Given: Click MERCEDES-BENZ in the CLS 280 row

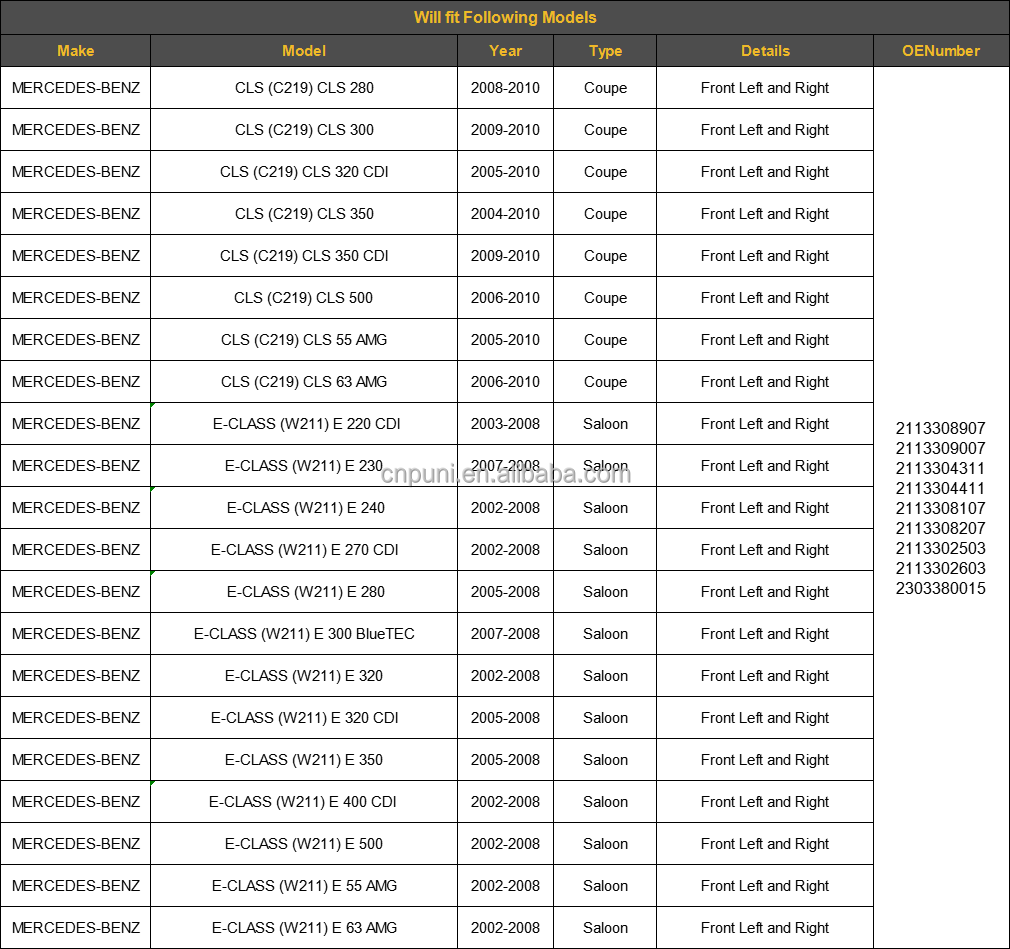Looking at the screenshot, I should [x=75, y=88].
